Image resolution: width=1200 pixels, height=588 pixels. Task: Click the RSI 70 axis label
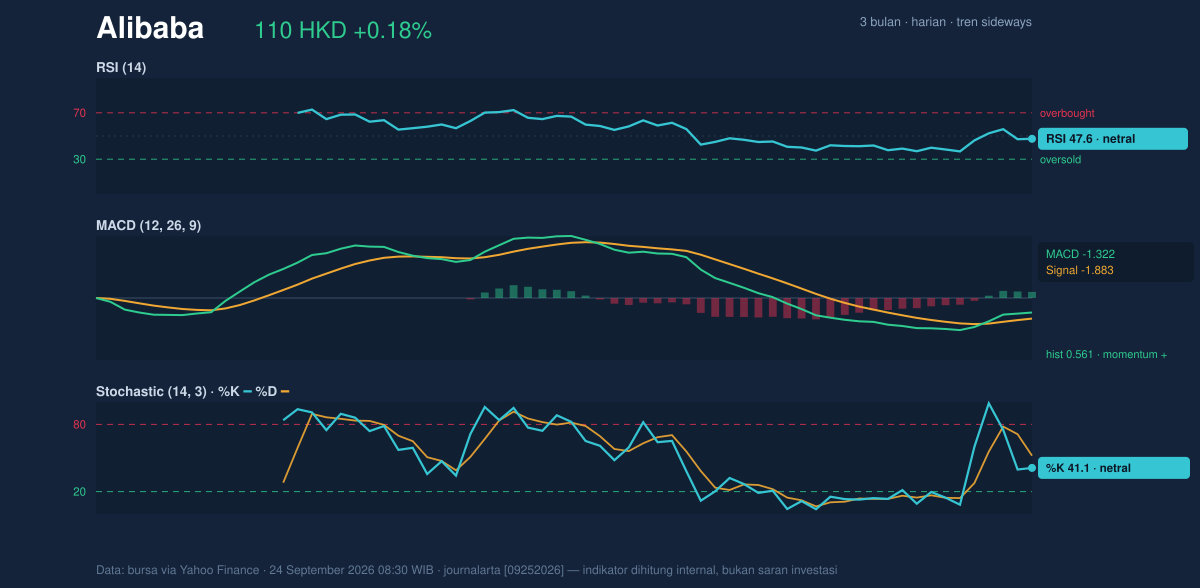pos(79,113)
